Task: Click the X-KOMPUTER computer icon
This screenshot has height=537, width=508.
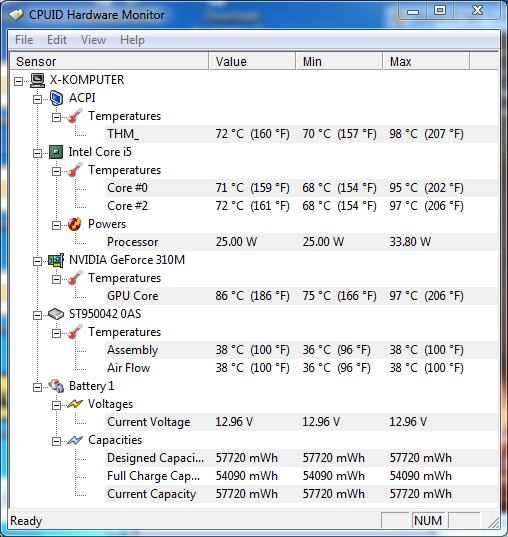Action: click(x=37, y=80)
